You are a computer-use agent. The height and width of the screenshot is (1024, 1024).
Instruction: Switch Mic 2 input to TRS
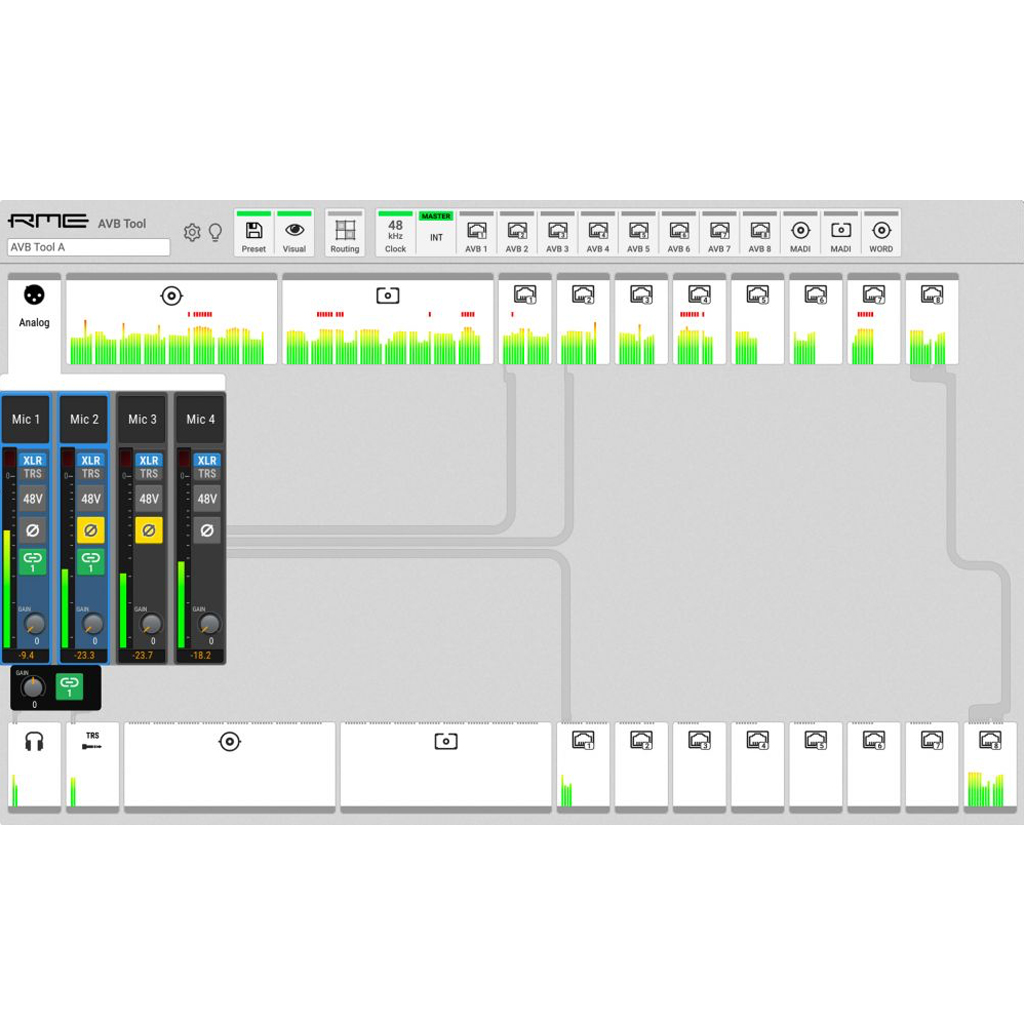90,473
